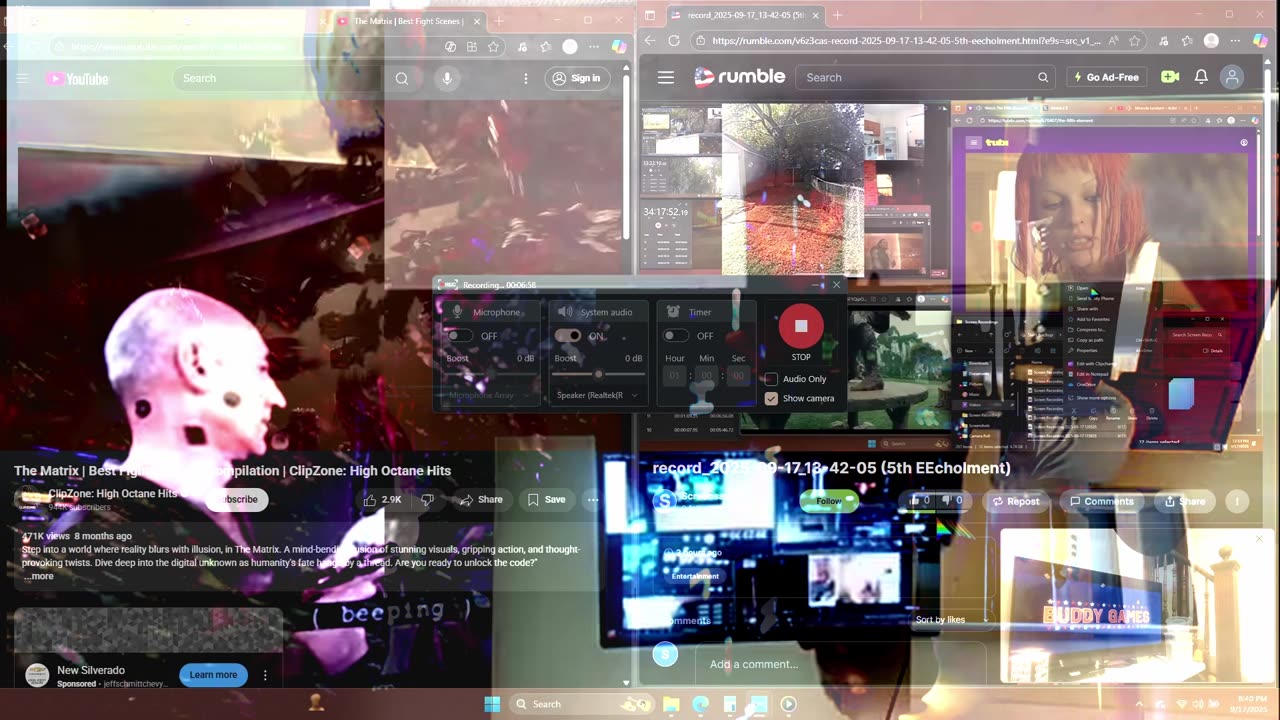The height and width of the screenshot is (720, 1280).
Task: Click the Timer Hour field
Action: point(674,376)
